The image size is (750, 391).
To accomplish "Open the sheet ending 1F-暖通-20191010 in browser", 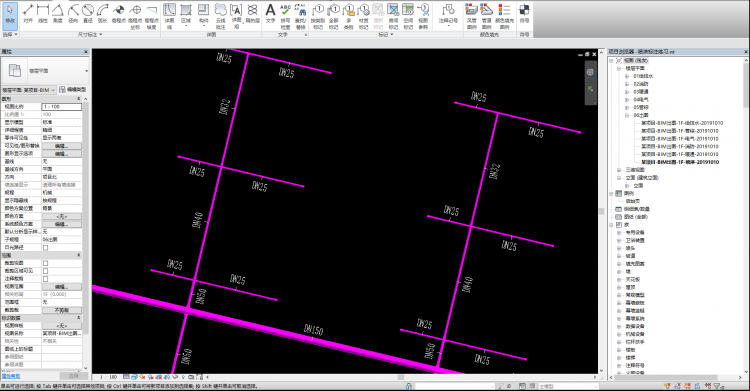I will coord(680,154).
